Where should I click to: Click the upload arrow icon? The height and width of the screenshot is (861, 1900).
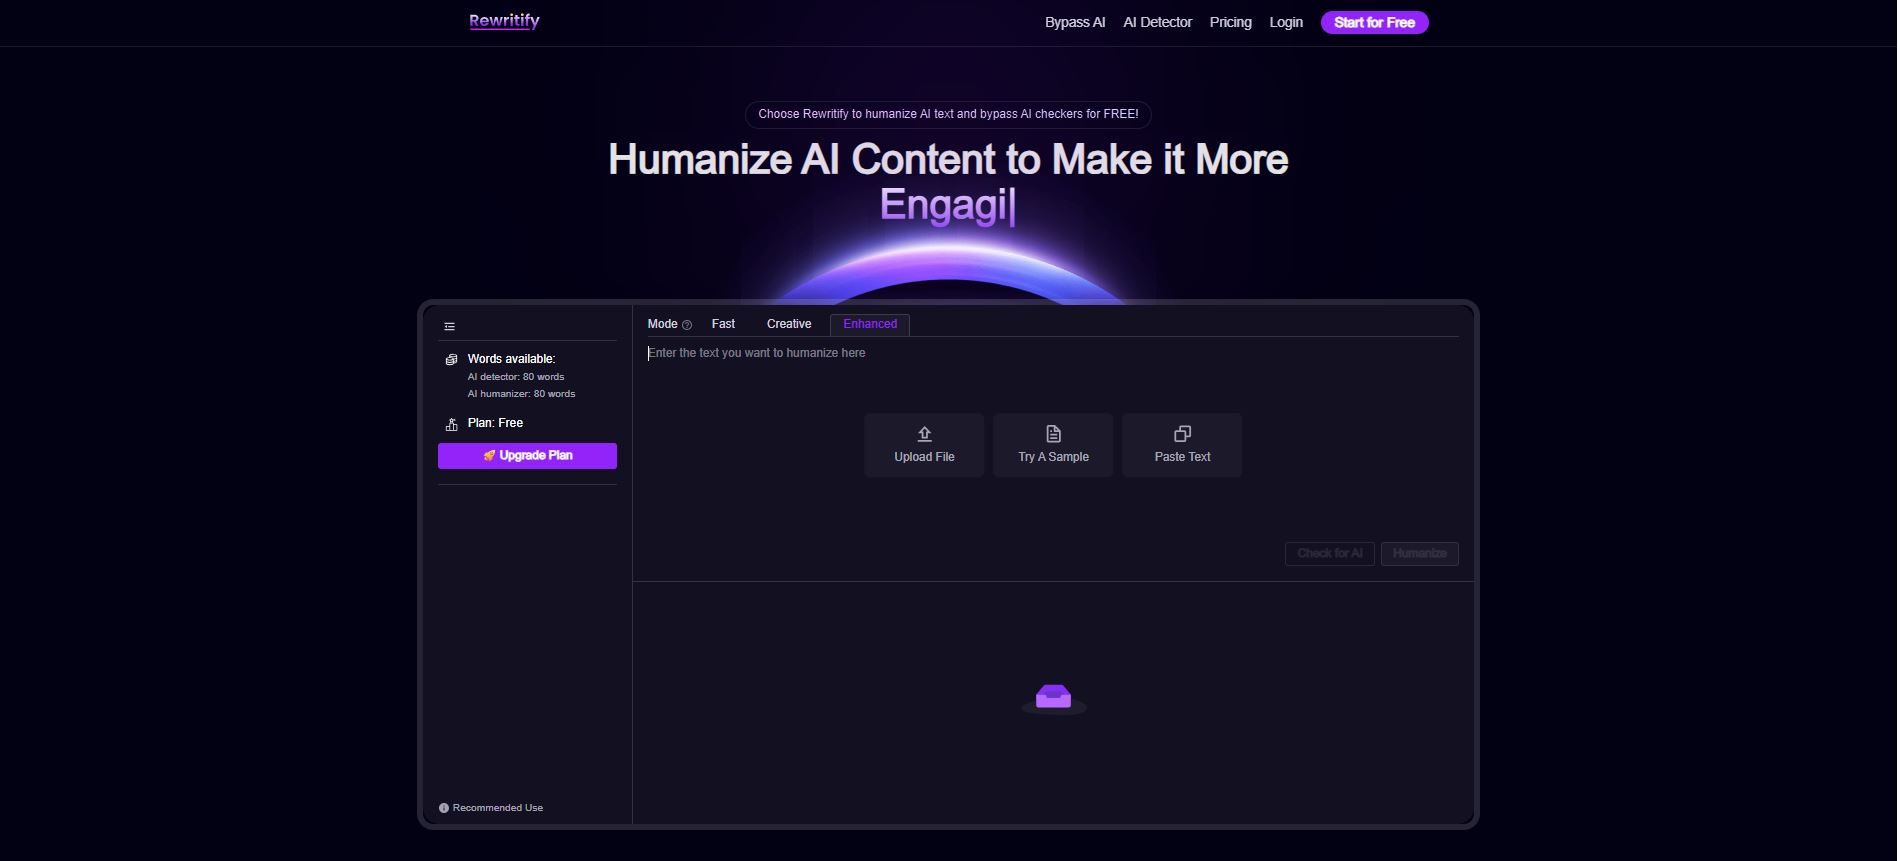[x=924, y=434]
